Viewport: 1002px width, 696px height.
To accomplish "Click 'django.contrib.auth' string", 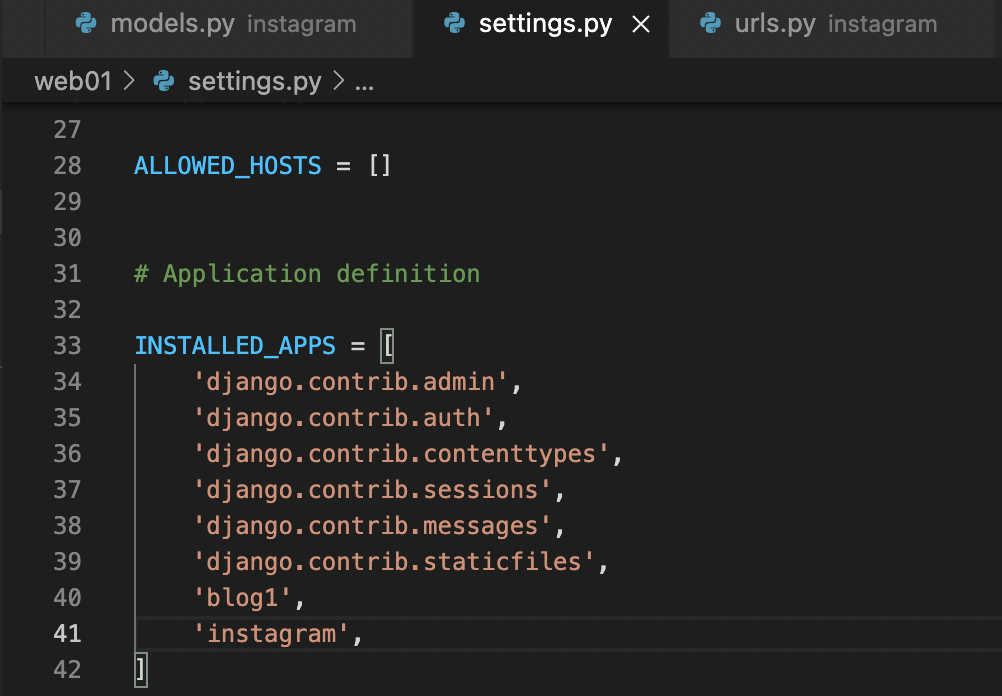I will pos(343,418).
